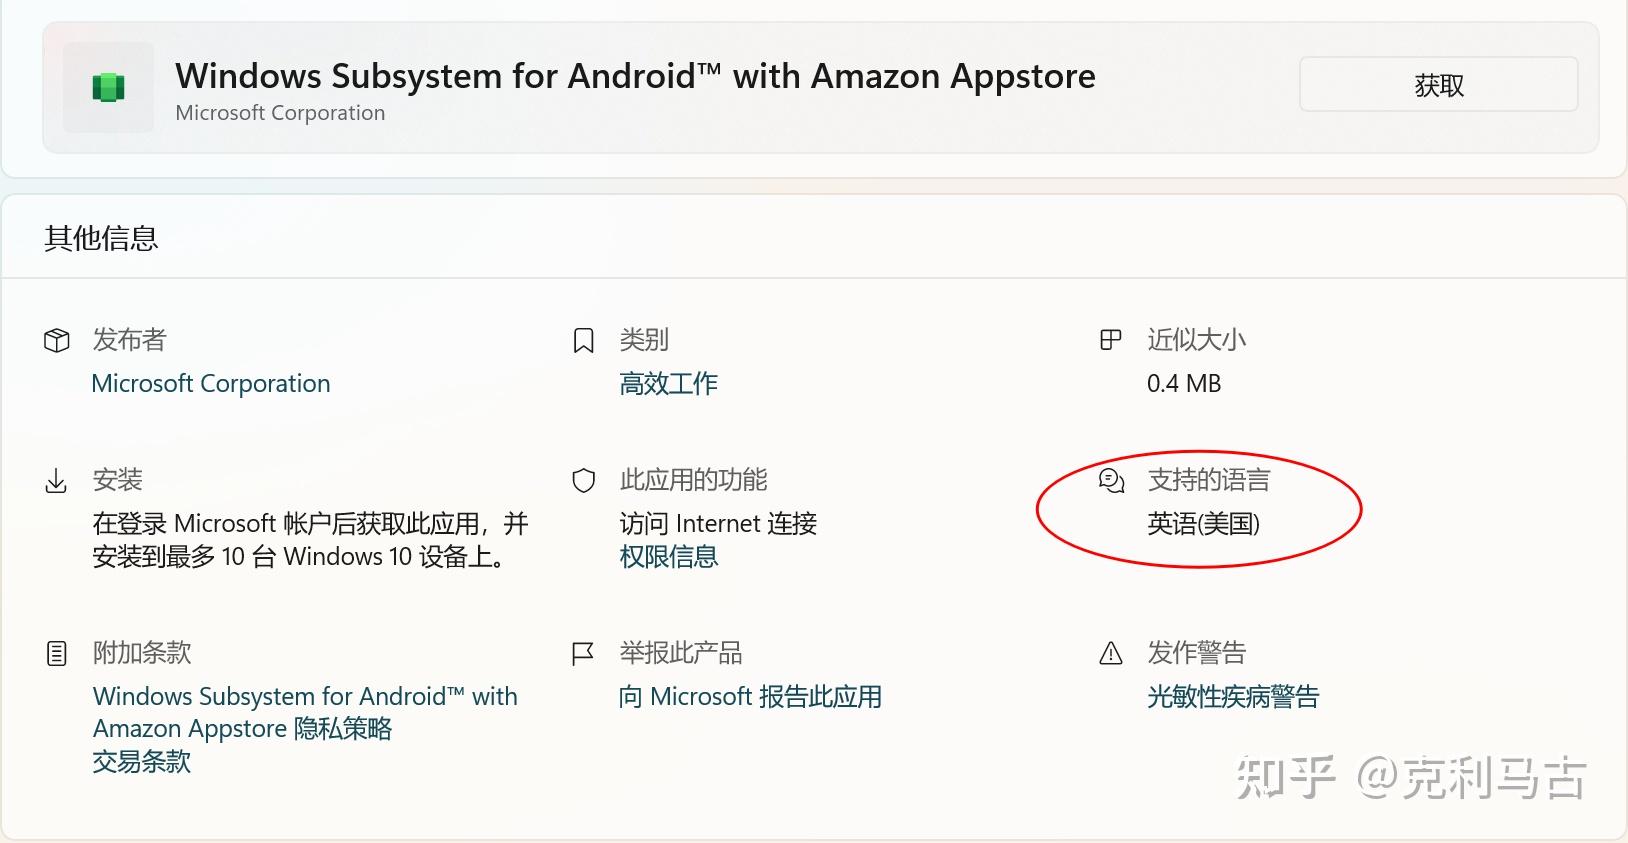Open the 交易条款 transaction terms link
Screen dimensions: 1628x843
(141, 762)
